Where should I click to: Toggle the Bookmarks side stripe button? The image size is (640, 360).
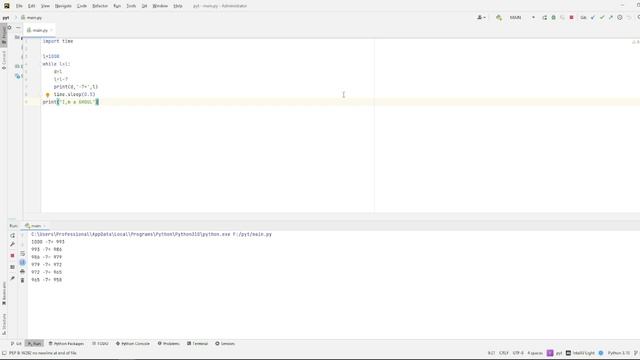point(4,293)
